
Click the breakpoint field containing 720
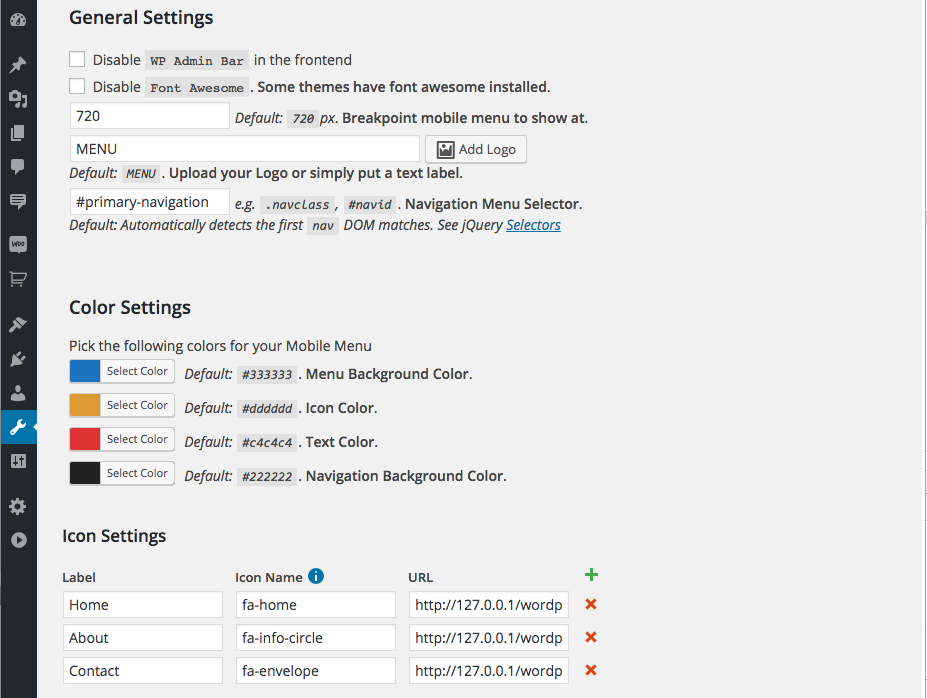(x=150, y=116)
